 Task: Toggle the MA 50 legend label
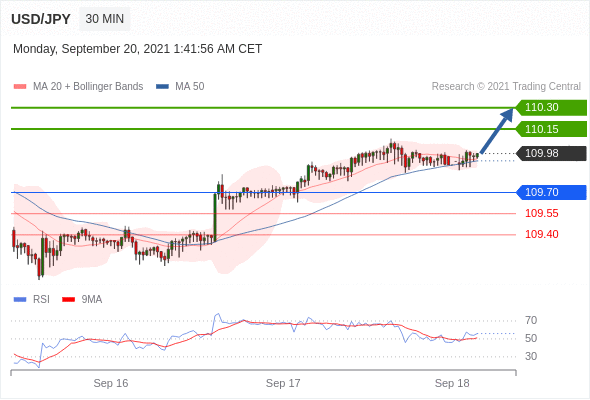click(190, 87)
